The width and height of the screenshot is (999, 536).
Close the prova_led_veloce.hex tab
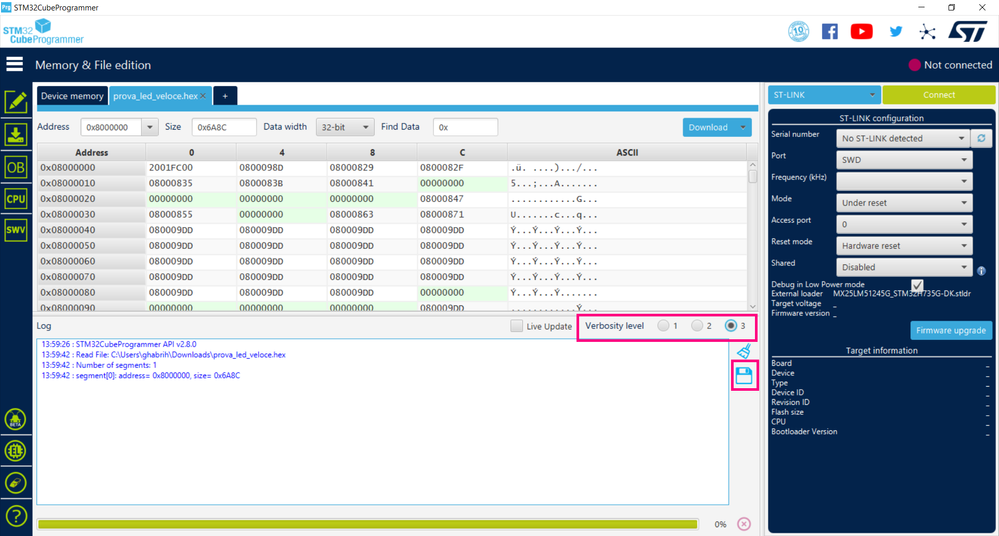203,96
